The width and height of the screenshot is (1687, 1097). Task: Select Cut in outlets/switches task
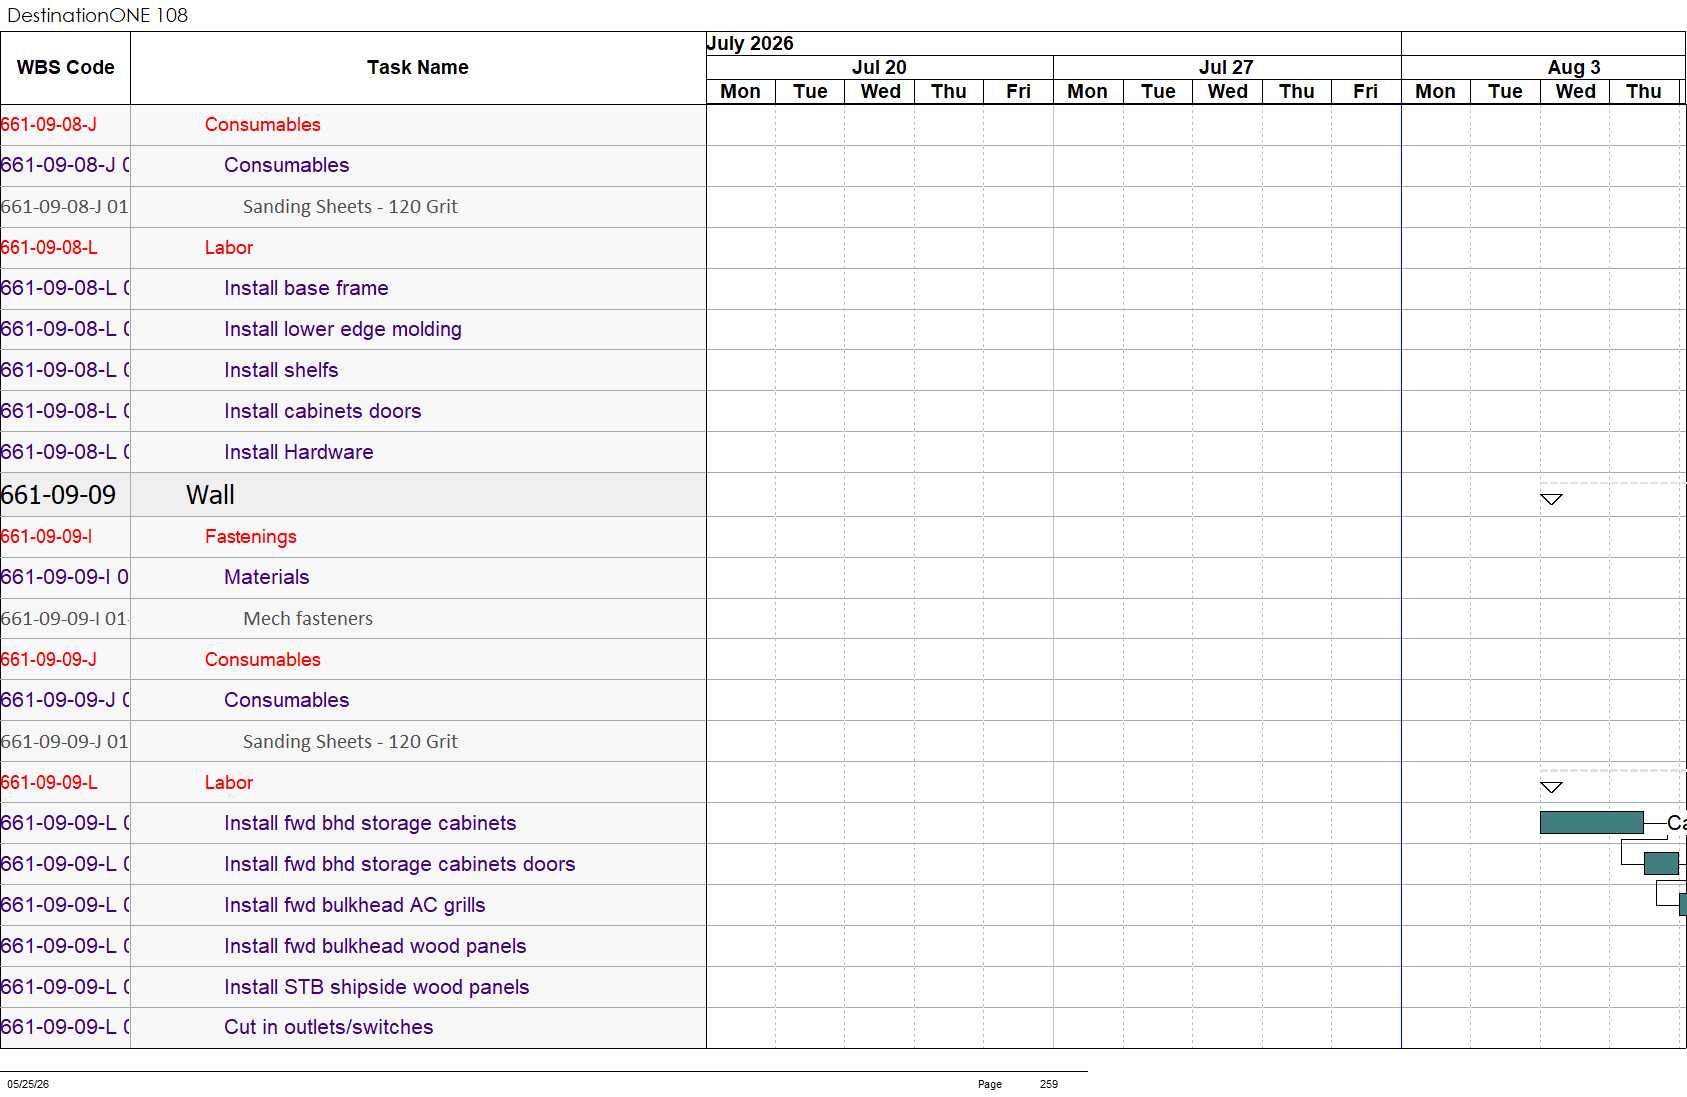[328, 1027]
